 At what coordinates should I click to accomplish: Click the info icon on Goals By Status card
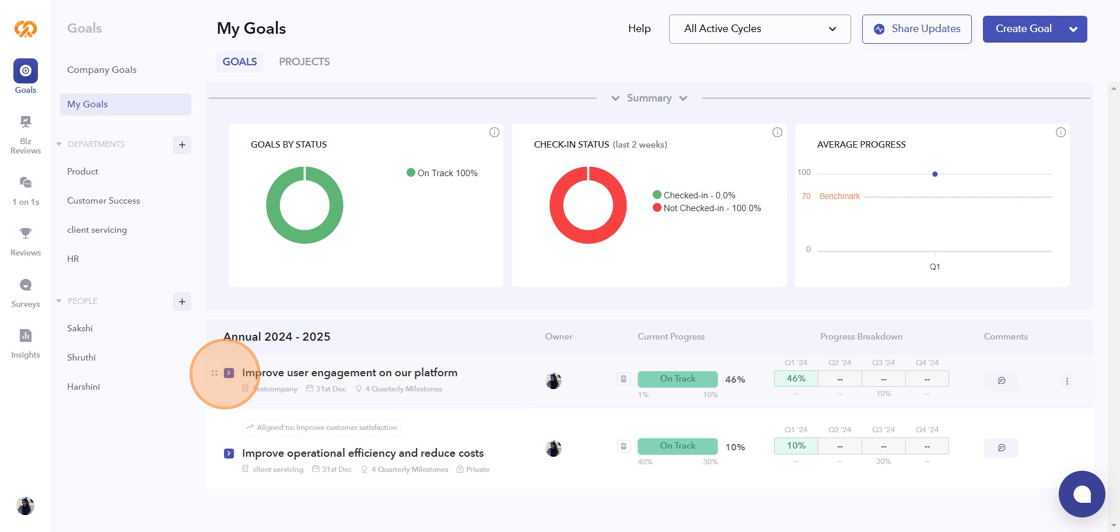point(494,132)
